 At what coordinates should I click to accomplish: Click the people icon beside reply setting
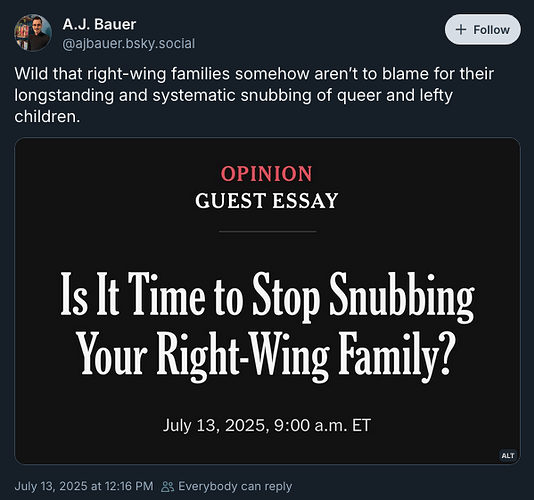167,486
